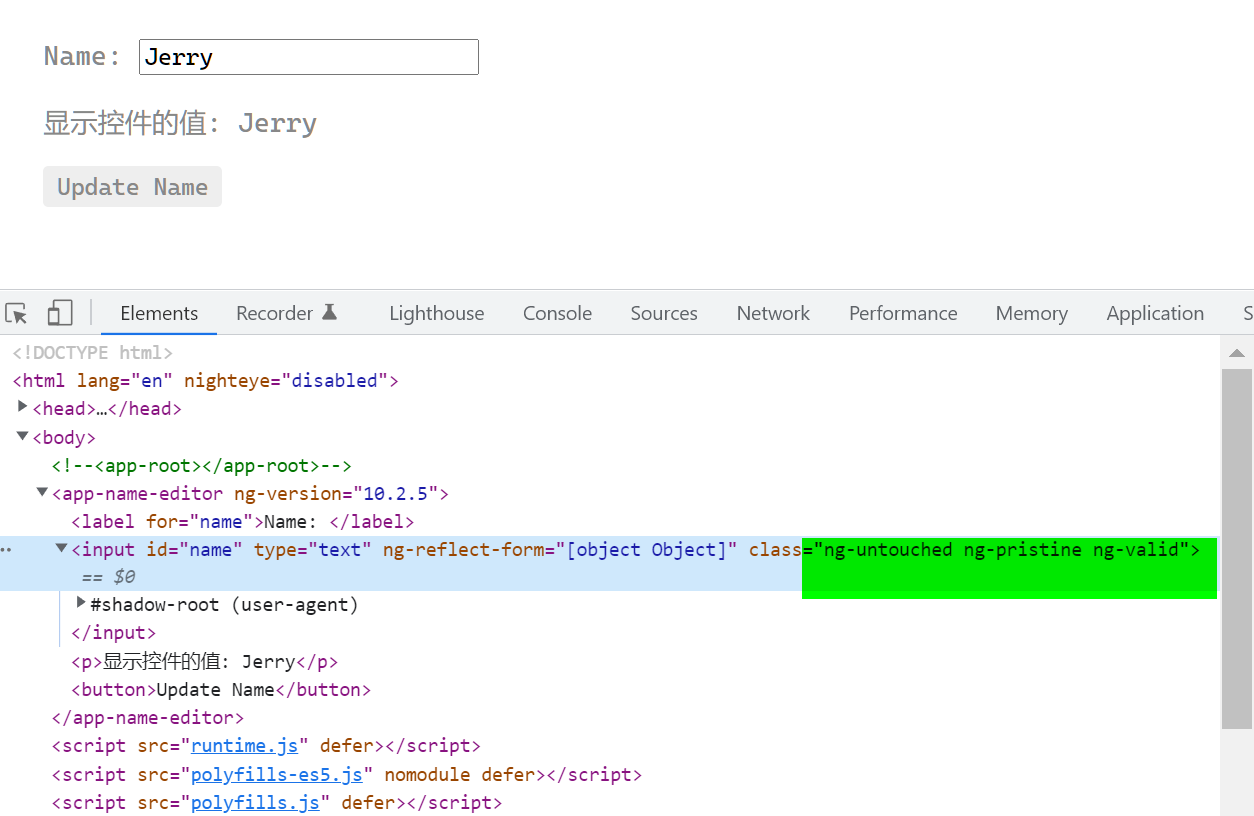This screenshot has width=1254, height=816.
Task: Switch to the Recorder tab
Action: (286, 313)
